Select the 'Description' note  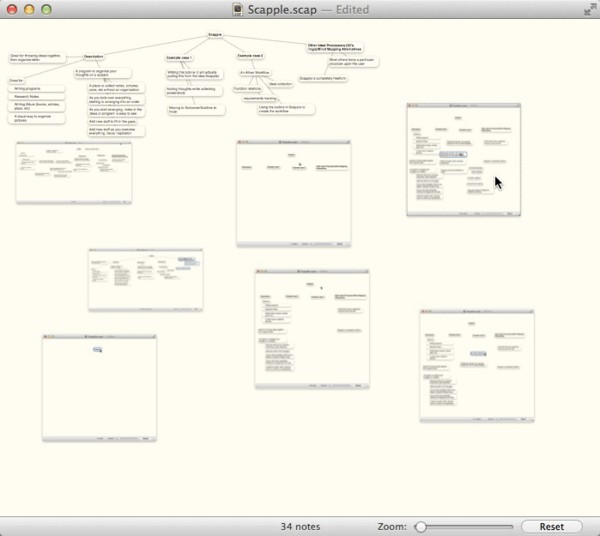93,57
